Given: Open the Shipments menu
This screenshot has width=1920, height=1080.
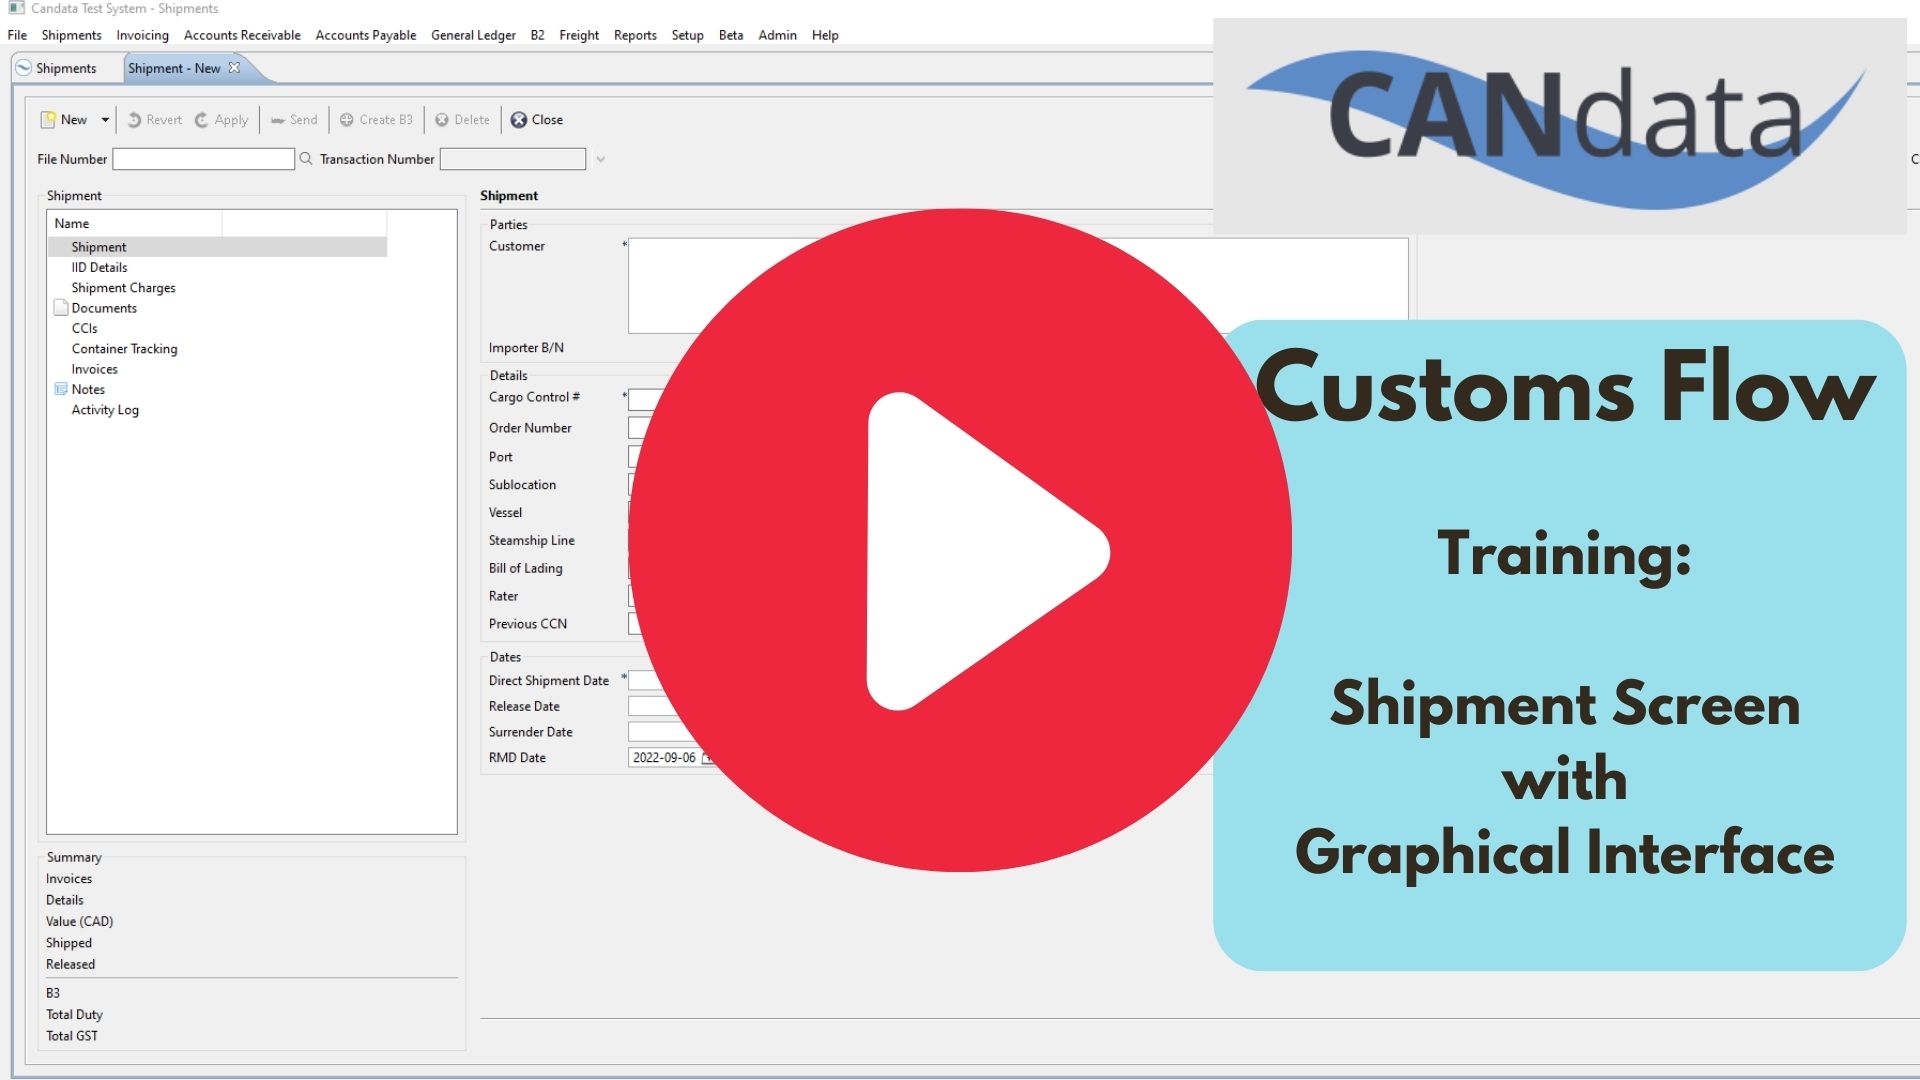Looking at the screenshot, I should [x=71, y=35].
